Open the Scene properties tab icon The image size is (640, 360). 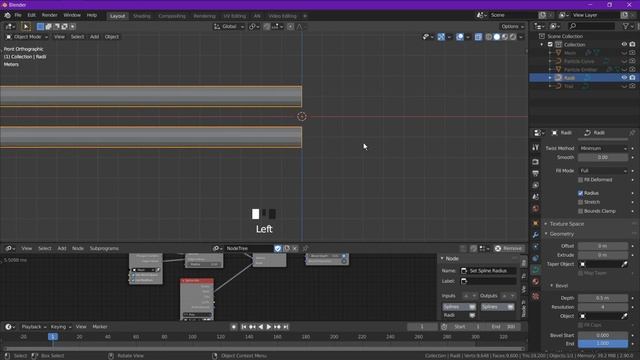536,197
